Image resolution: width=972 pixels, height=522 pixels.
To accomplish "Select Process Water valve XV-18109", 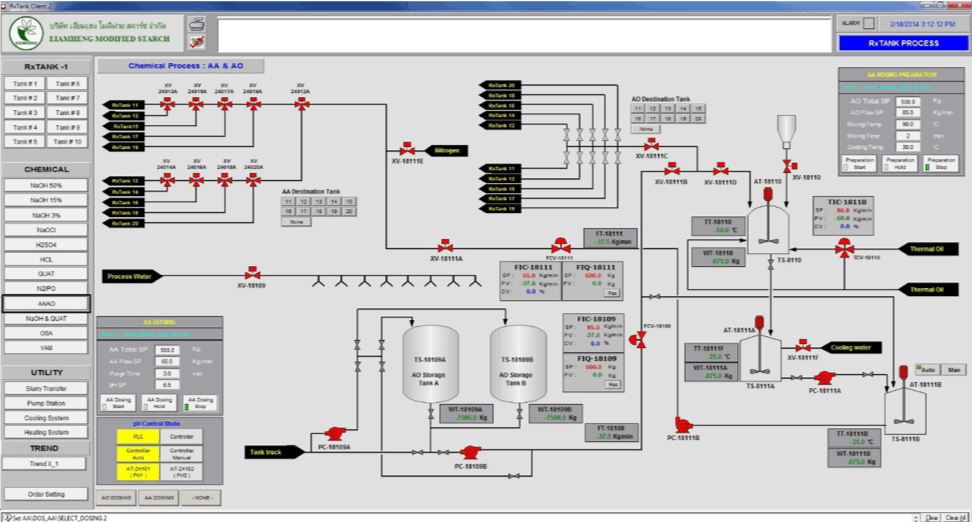I will (x=252, y=273).
